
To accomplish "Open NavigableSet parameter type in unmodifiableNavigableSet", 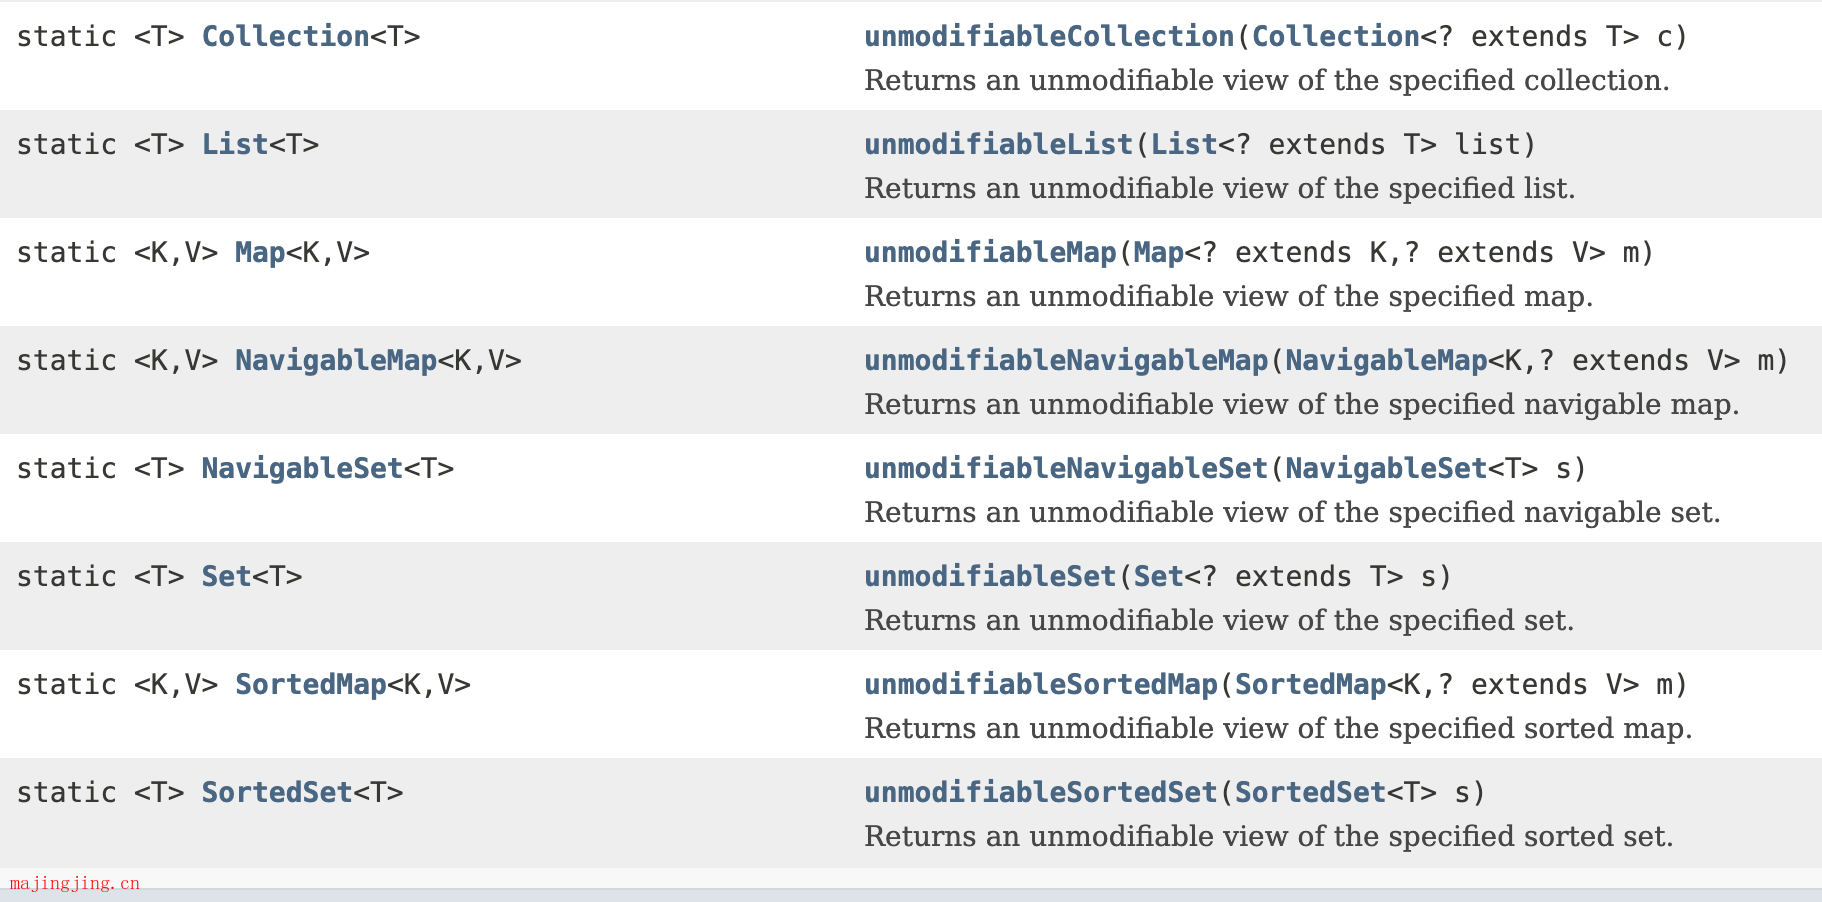I will point(1386,468).
